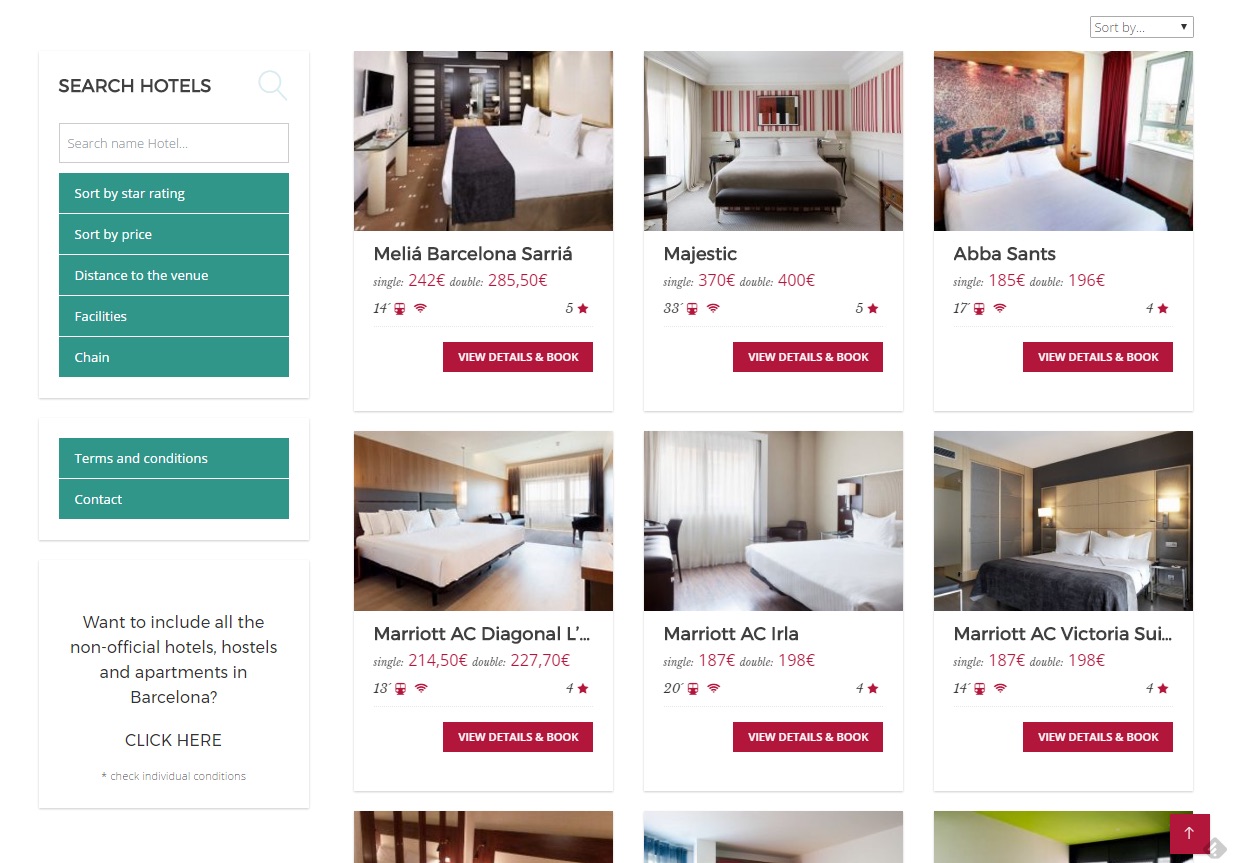Click the star icon on Marriott AC Diagonal card
The height and width of the screenshot is (863, 1247).
coord(583,688)
